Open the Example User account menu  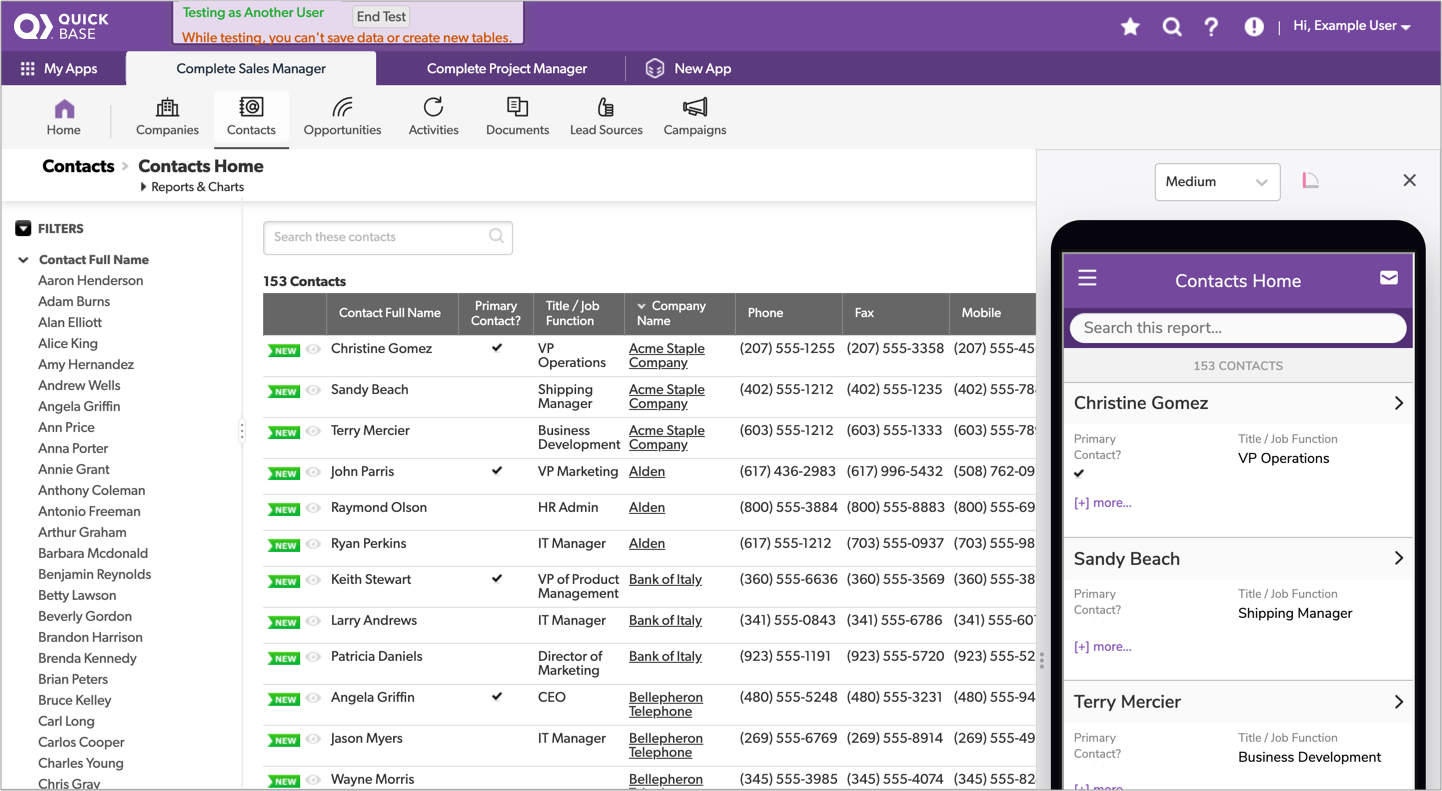tap(1352, 26)
